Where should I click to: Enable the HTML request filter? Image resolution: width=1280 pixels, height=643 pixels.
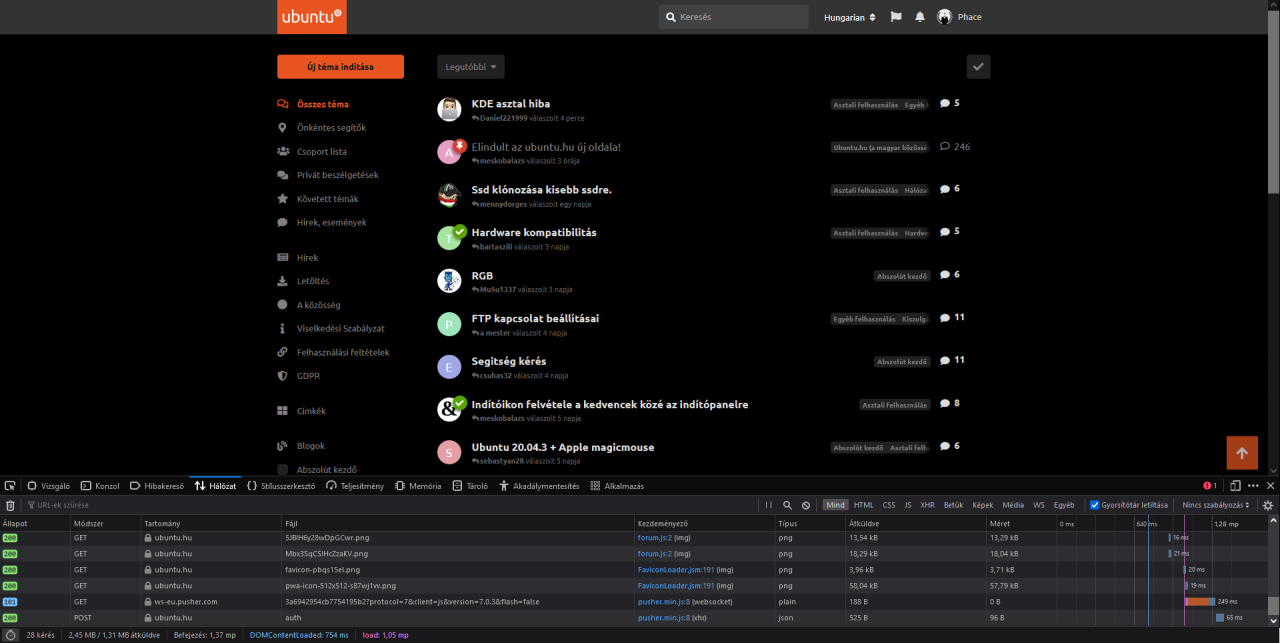(863, 505)
